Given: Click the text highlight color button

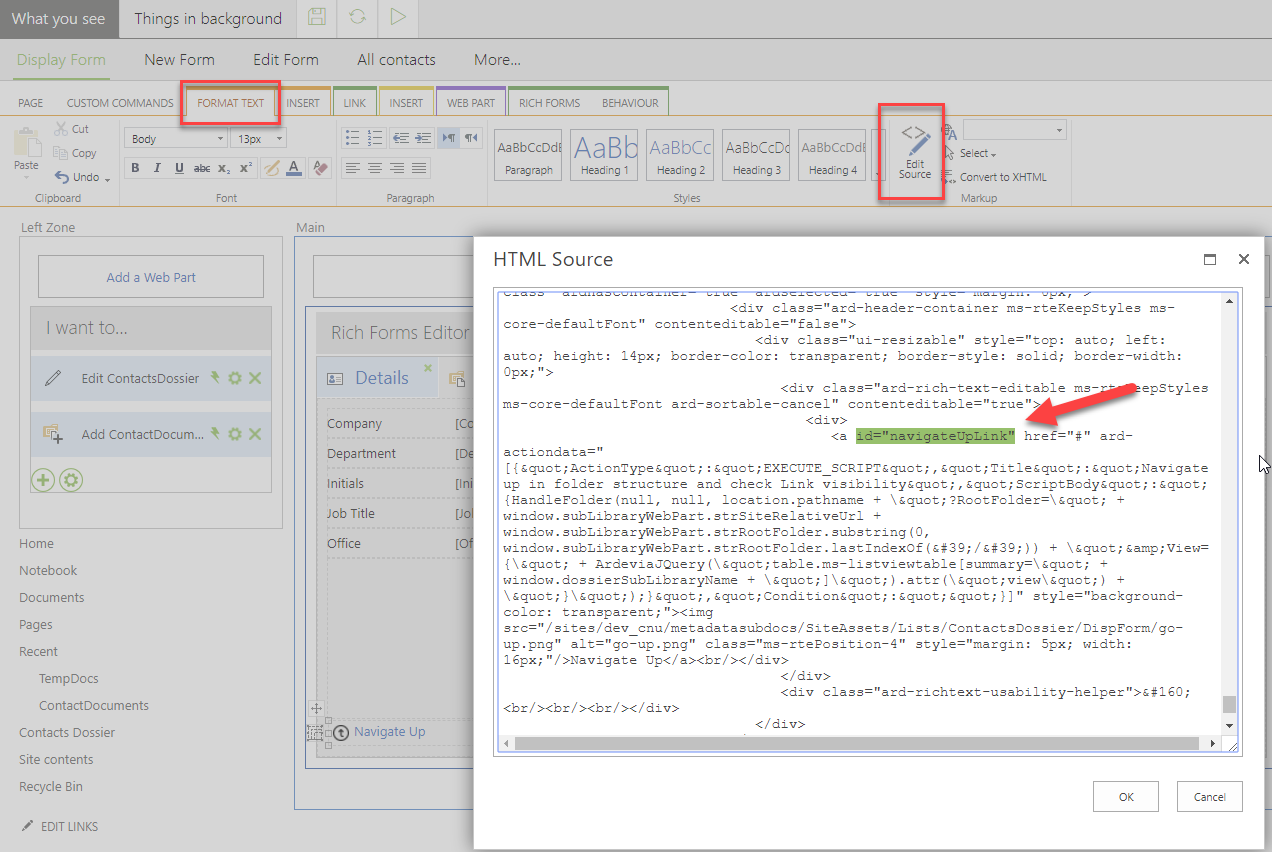Looking at the screenshot, I should 271,169.
